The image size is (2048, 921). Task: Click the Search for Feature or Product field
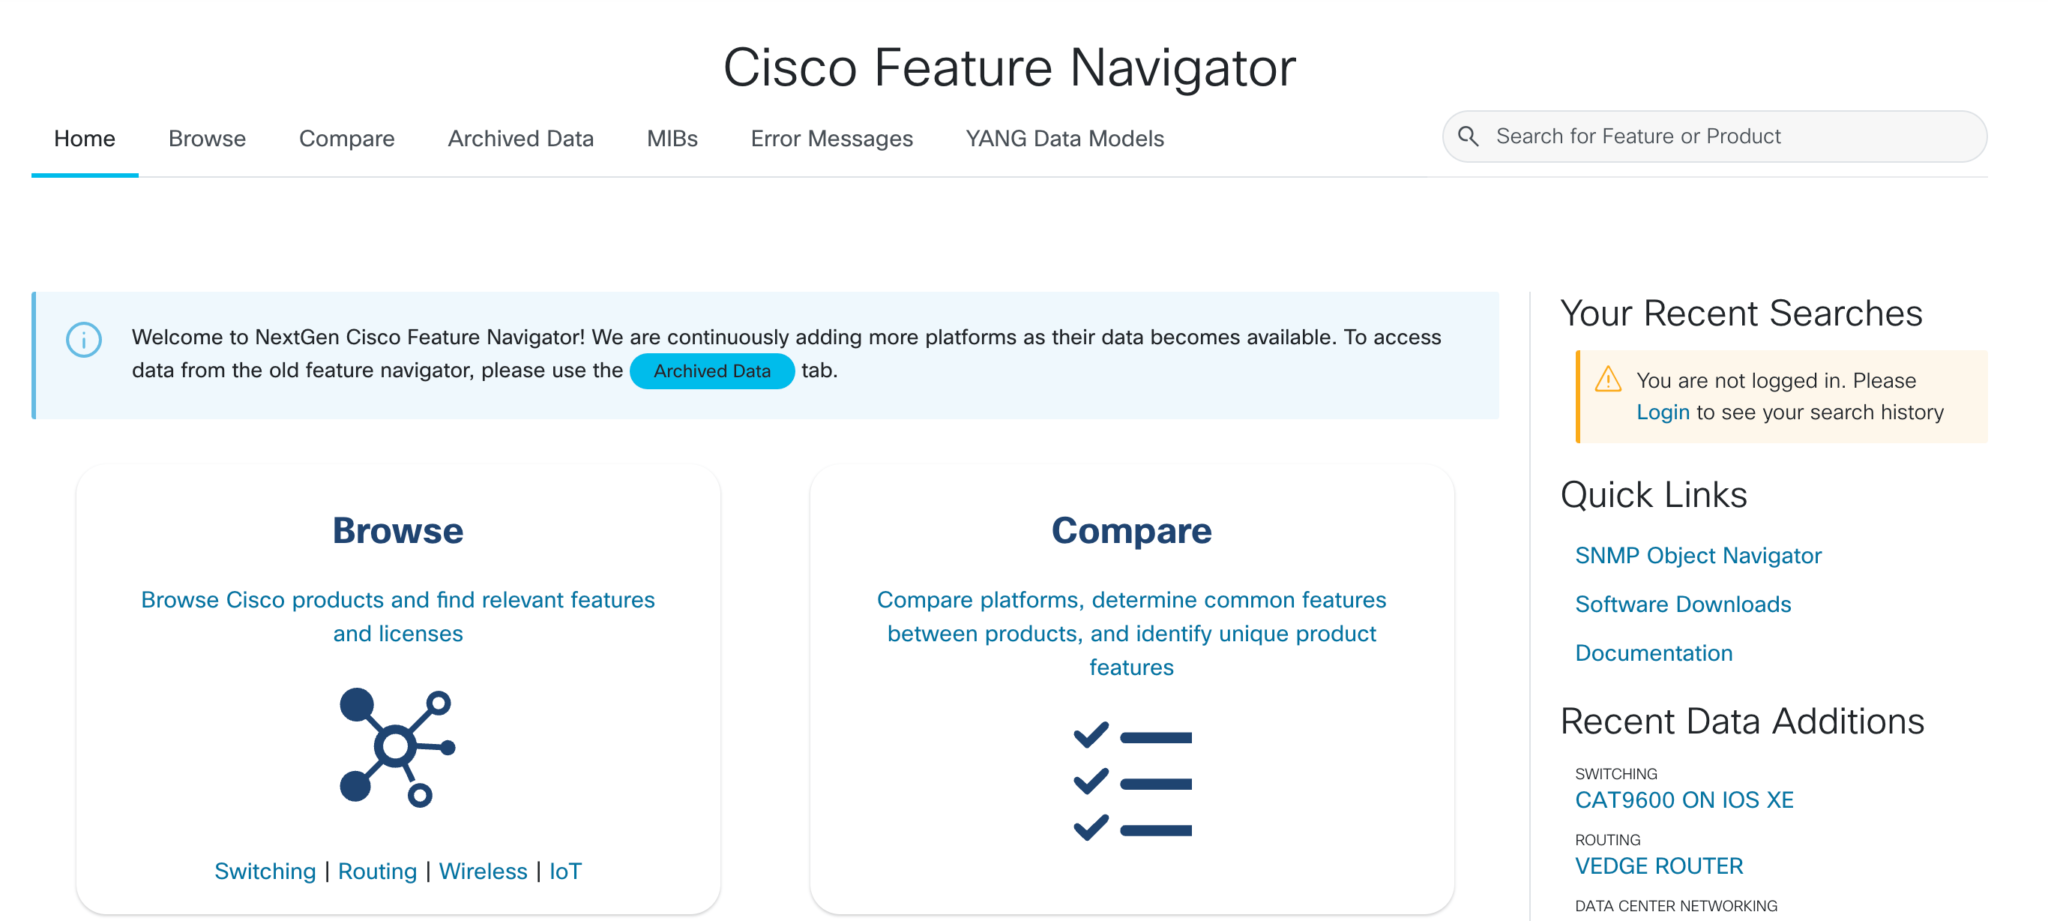[x=1700, y=136]
